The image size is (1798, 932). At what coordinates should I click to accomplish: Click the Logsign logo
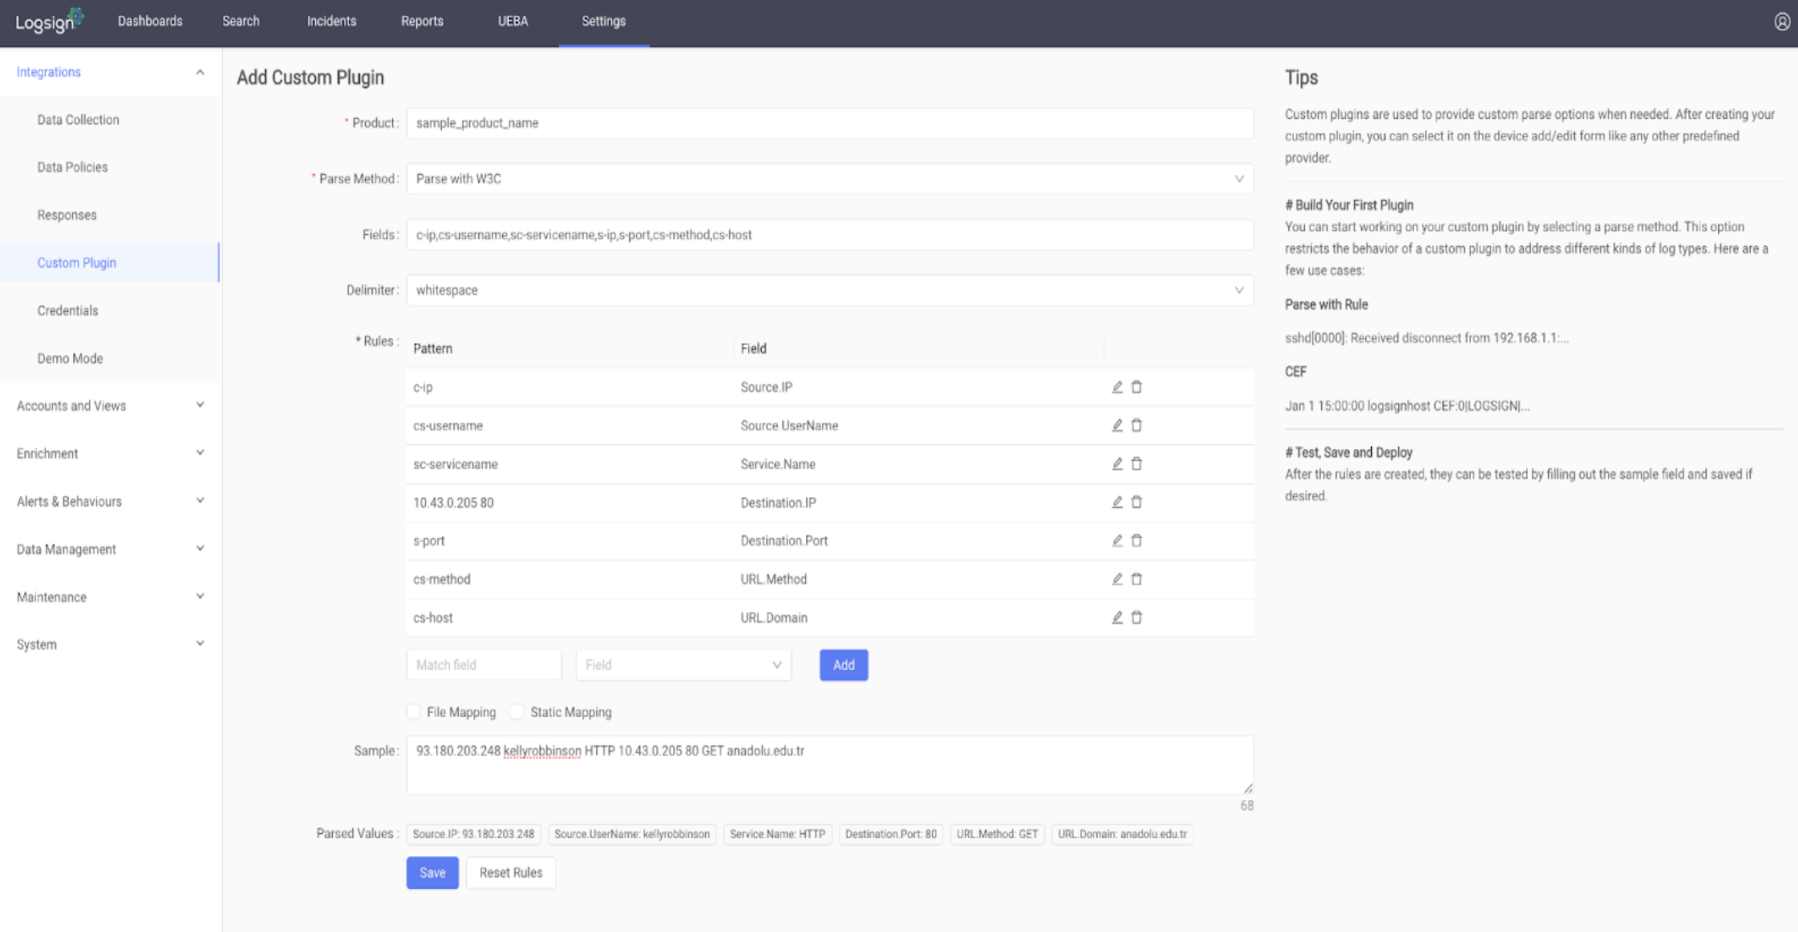click(x=49, y=21)
